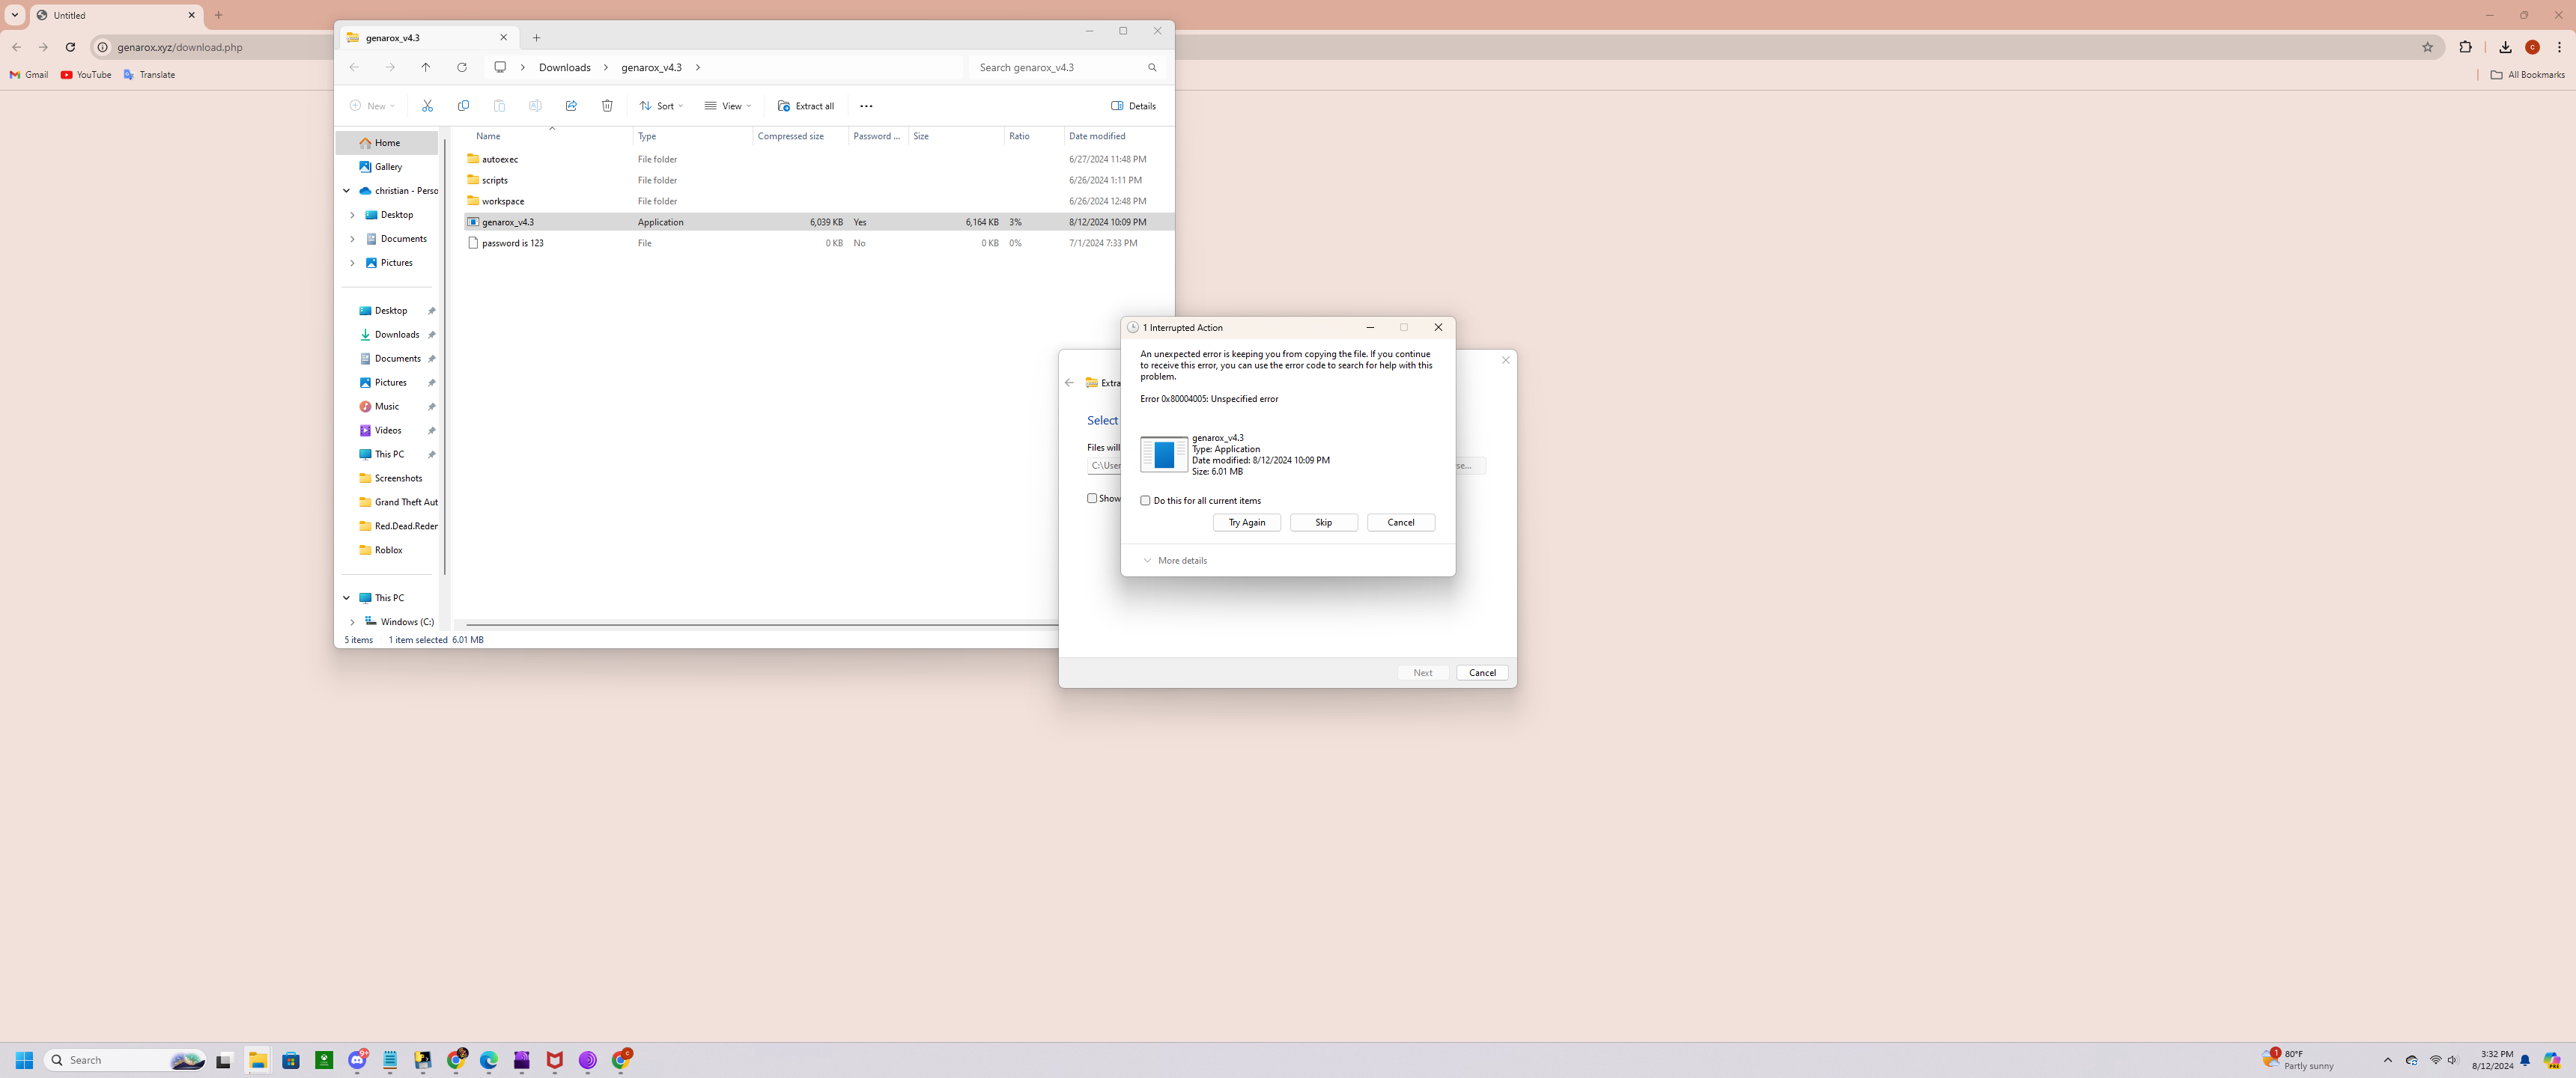Click the Cut scissors icon in toolbar
Viewport: 2576px width, 1078px height.
point(427,106)
